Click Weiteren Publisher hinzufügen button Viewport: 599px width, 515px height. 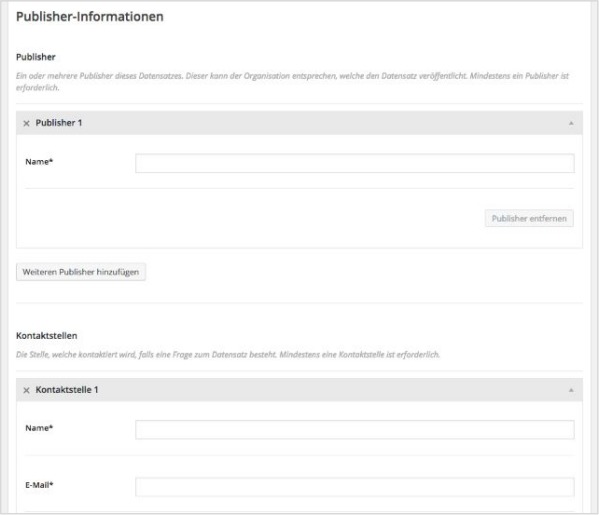point(81,272)
